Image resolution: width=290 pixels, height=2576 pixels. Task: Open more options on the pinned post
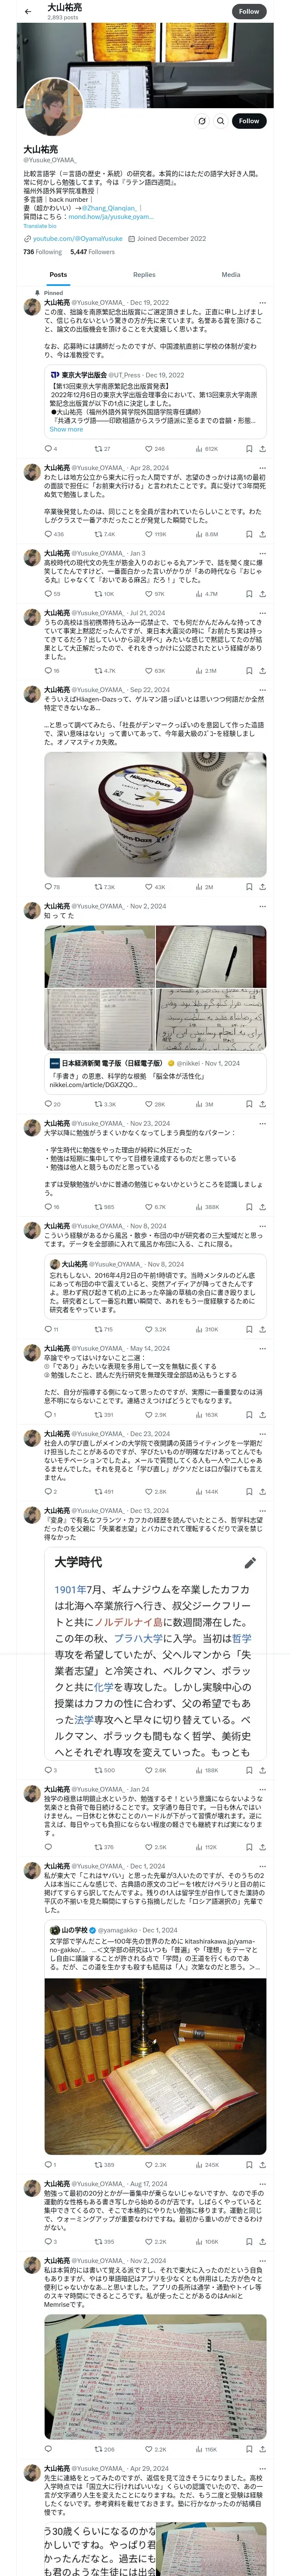click(x=262, y=302)
